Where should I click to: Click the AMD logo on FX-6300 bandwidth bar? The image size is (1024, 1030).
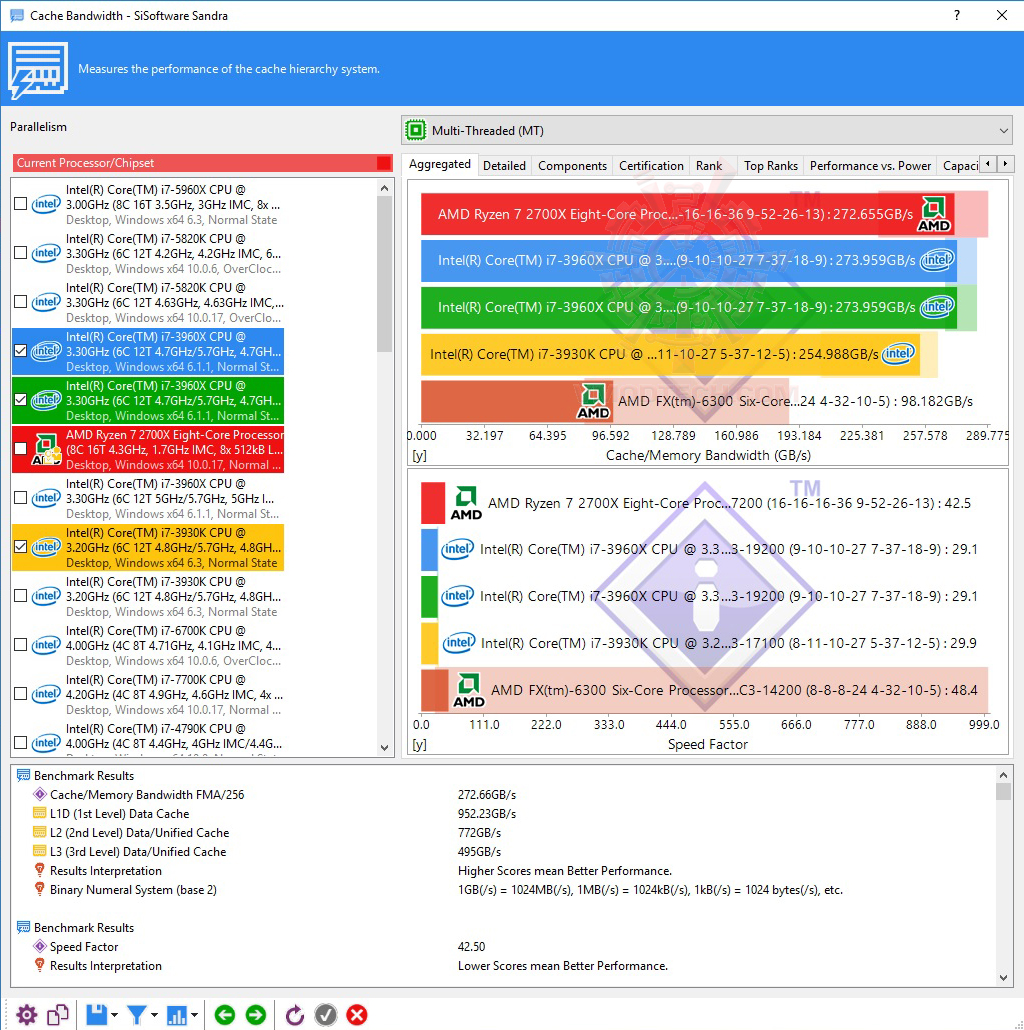(593, 401)
